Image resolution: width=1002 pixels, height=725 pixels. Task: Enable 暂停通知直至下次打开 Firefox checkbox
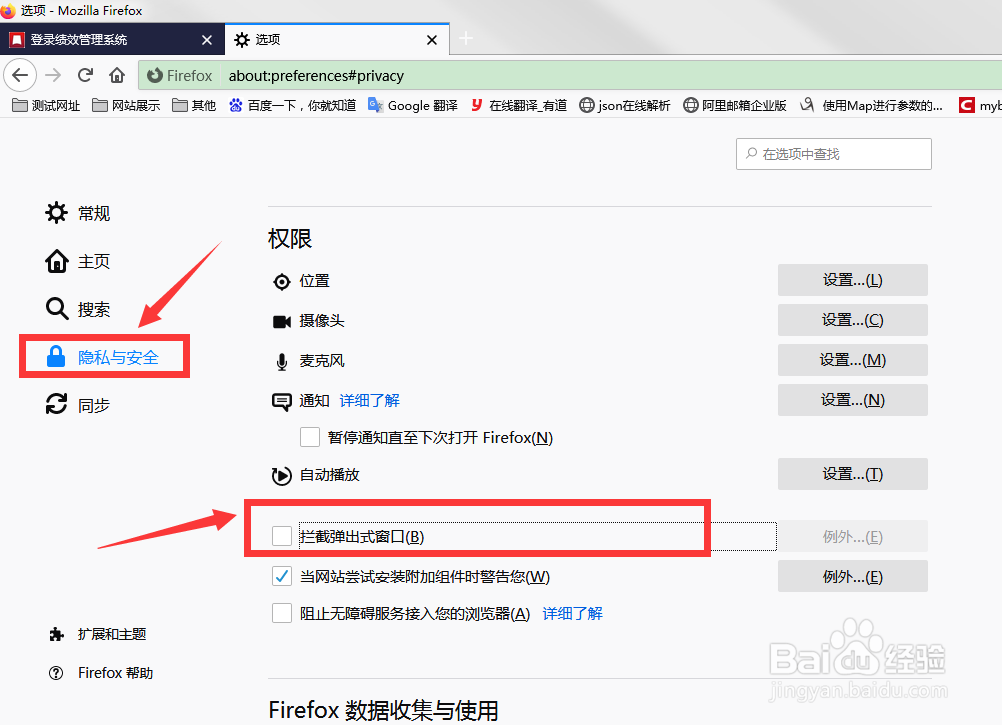pos(310,438)
